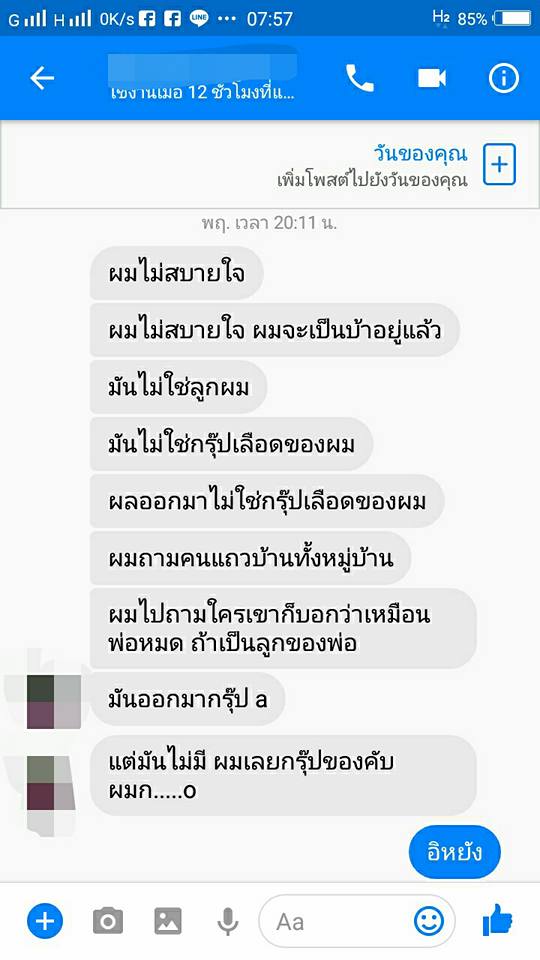The height and width of the screenshot is (960, 540).
Task: Tap the message ผมไม่สบายใจ ผมจะเป็นบ้าอยู่แล้ว
Action: (x=274, y=331)
